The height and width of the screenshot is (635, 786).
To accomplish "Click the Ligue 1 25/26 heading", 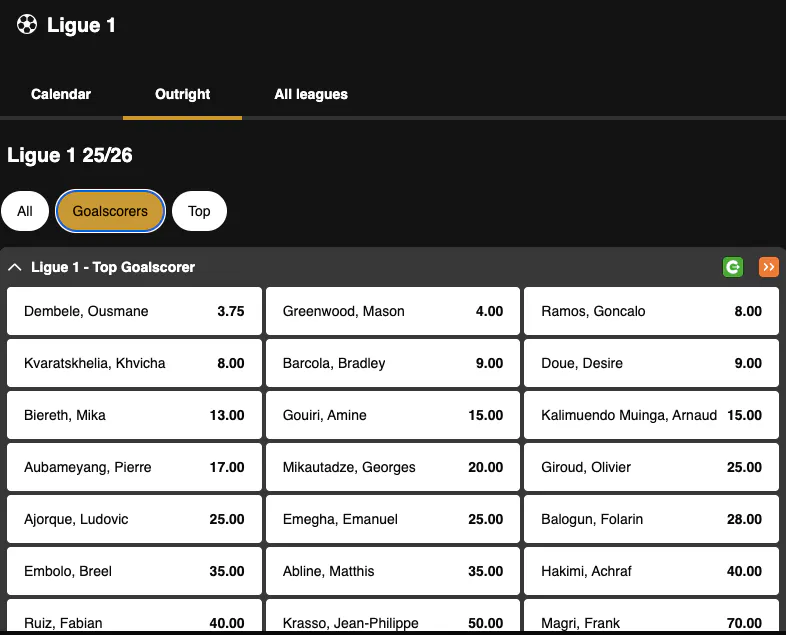I will (70, 155).
